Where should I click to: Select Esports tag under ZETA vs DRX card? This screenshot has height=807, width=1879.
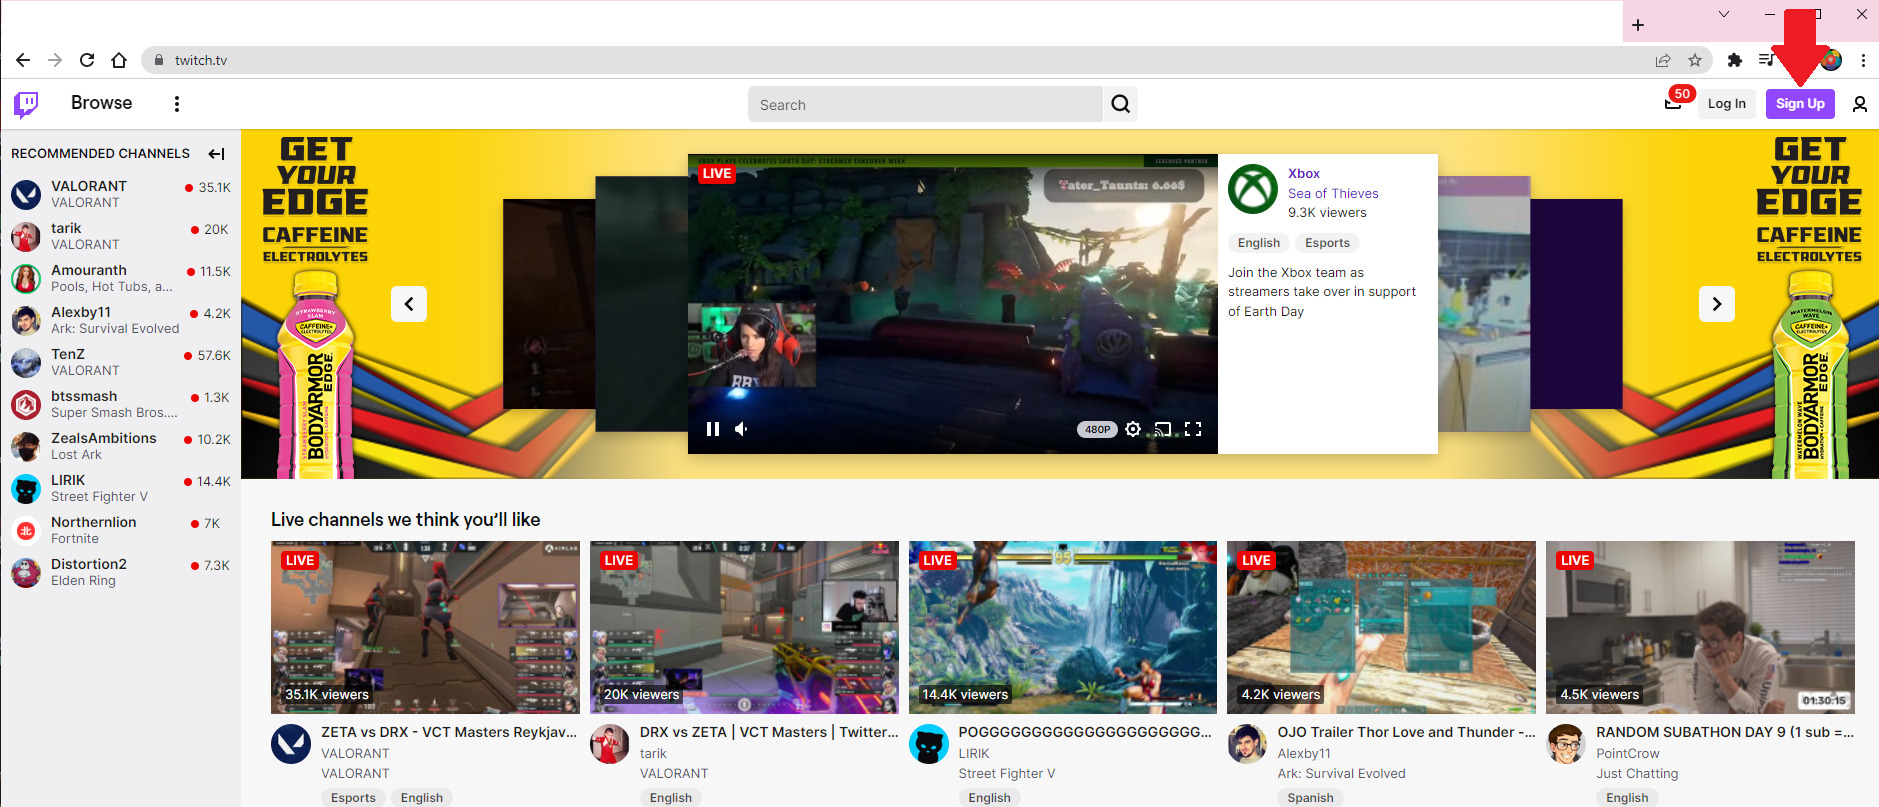coord(353,798)
